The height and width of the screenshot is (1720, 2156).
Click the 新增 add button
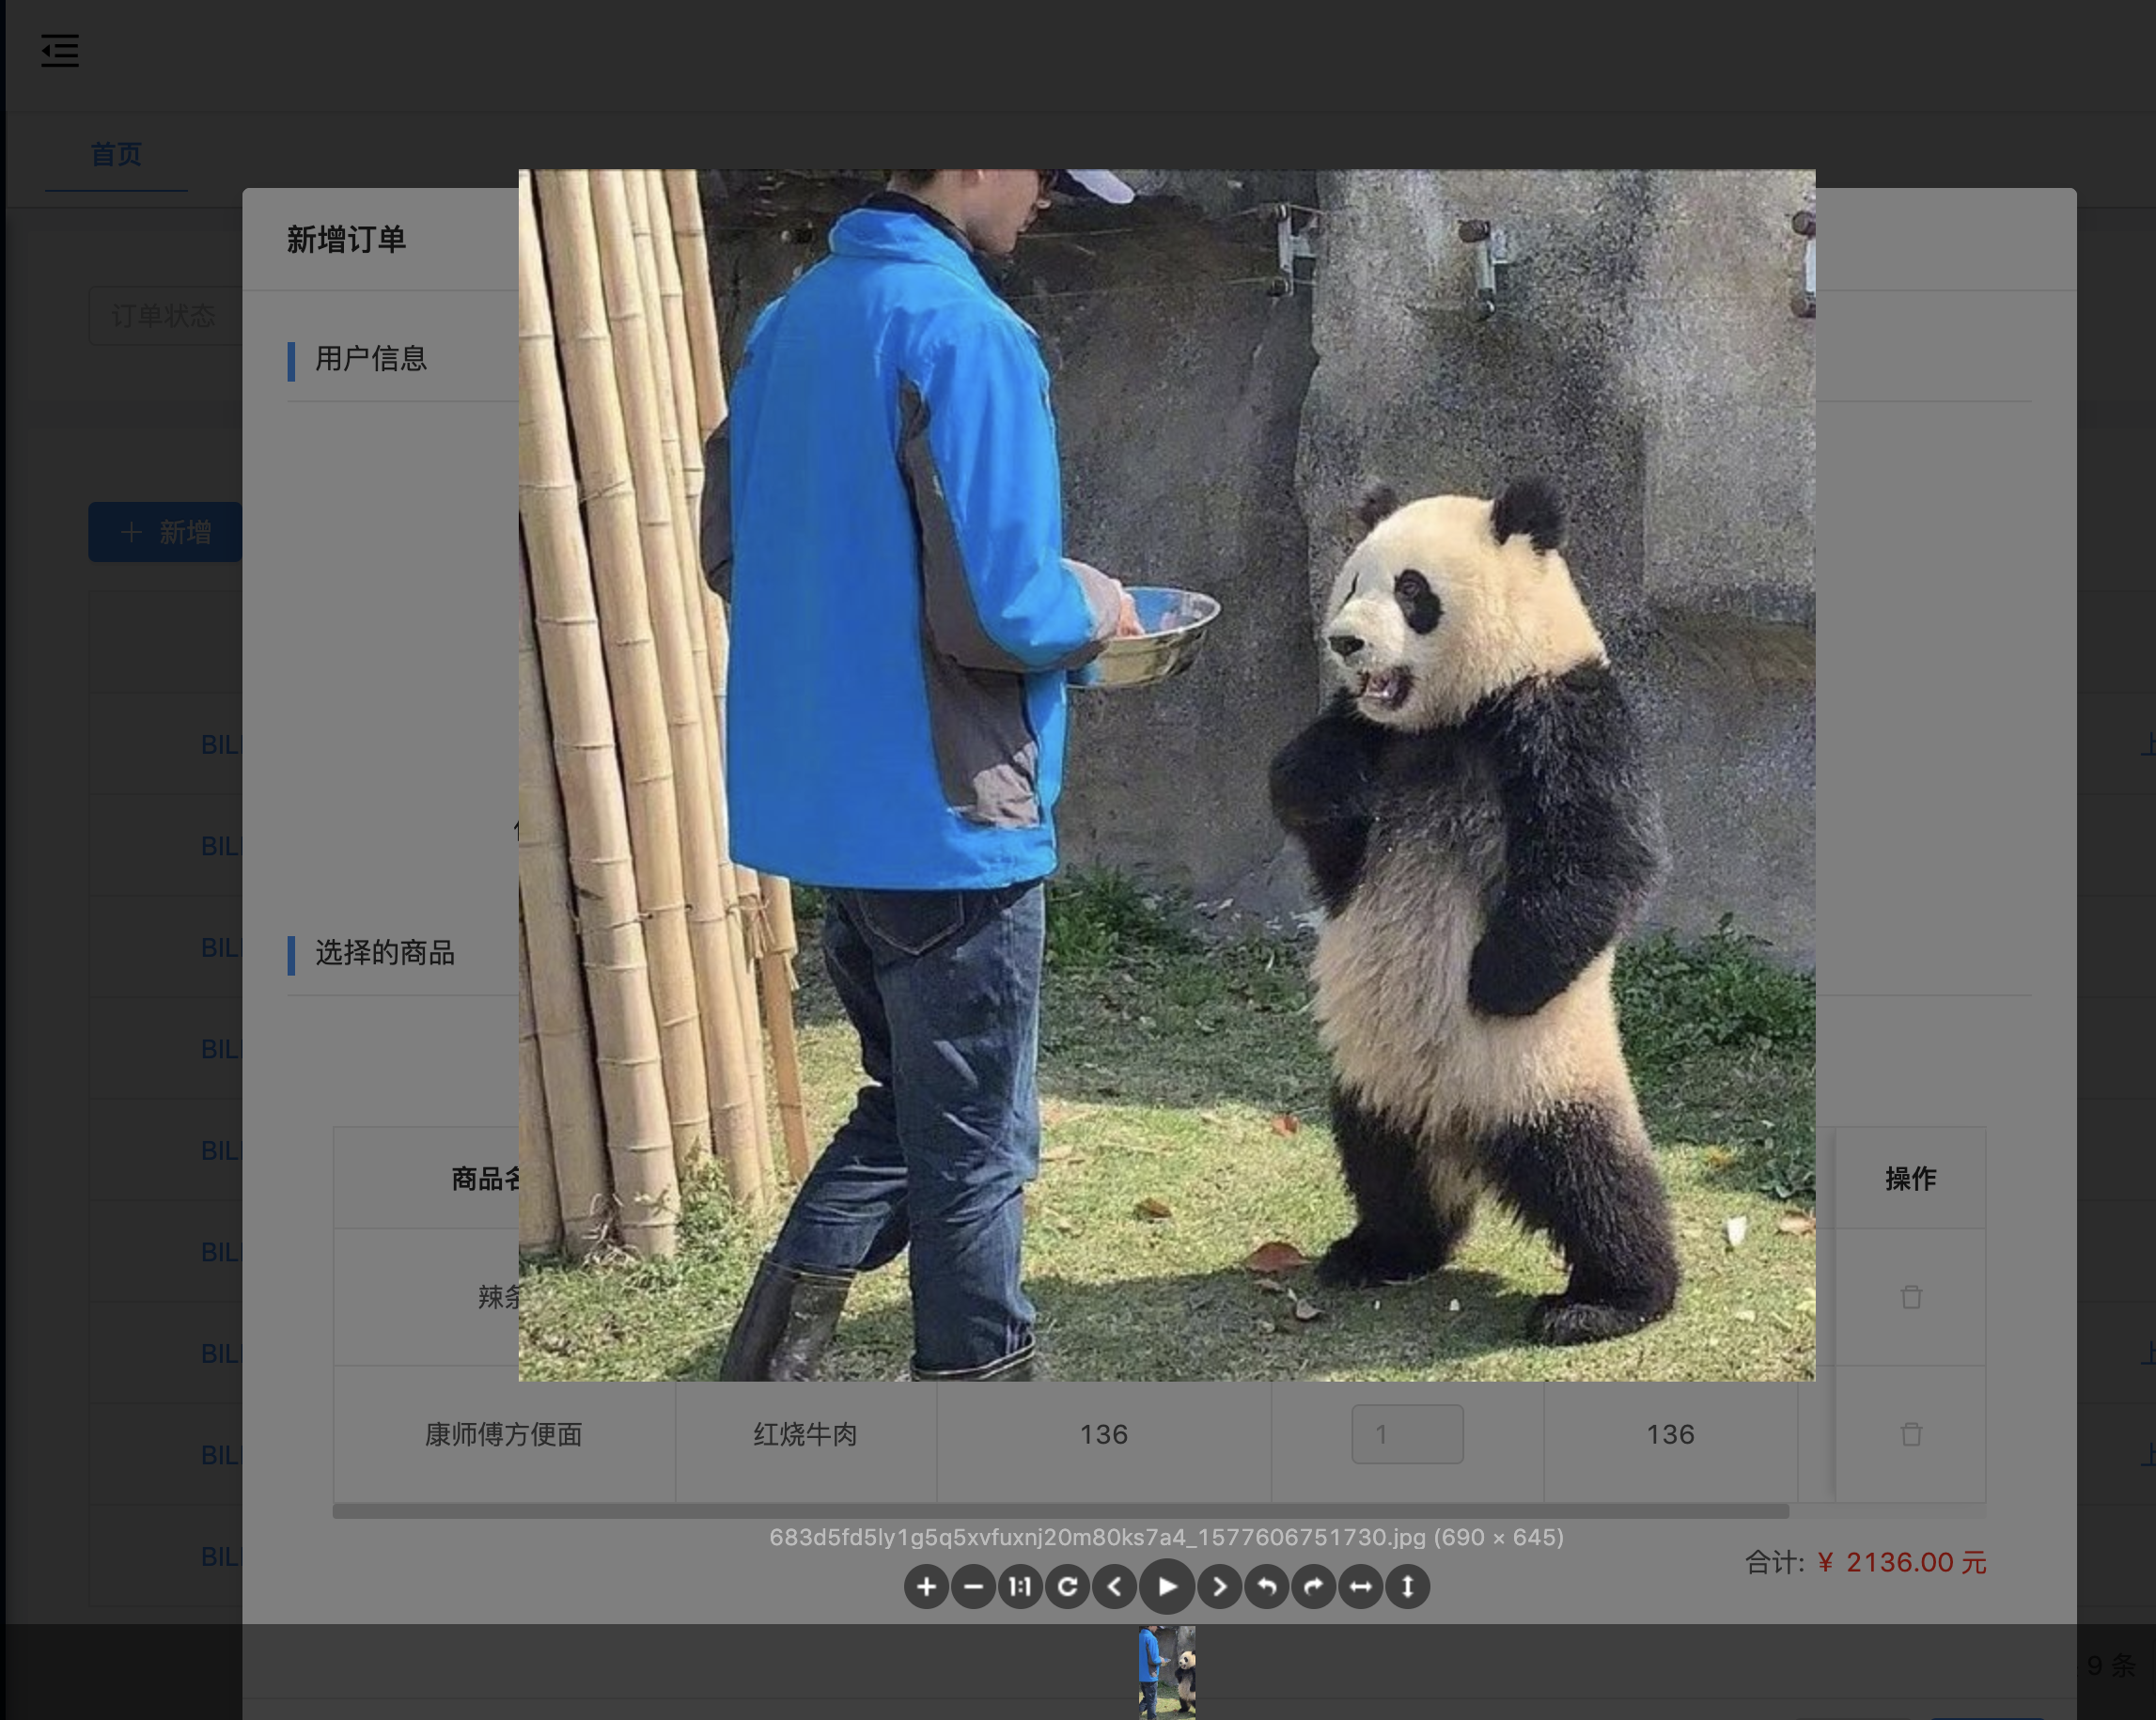click(166, 532)
